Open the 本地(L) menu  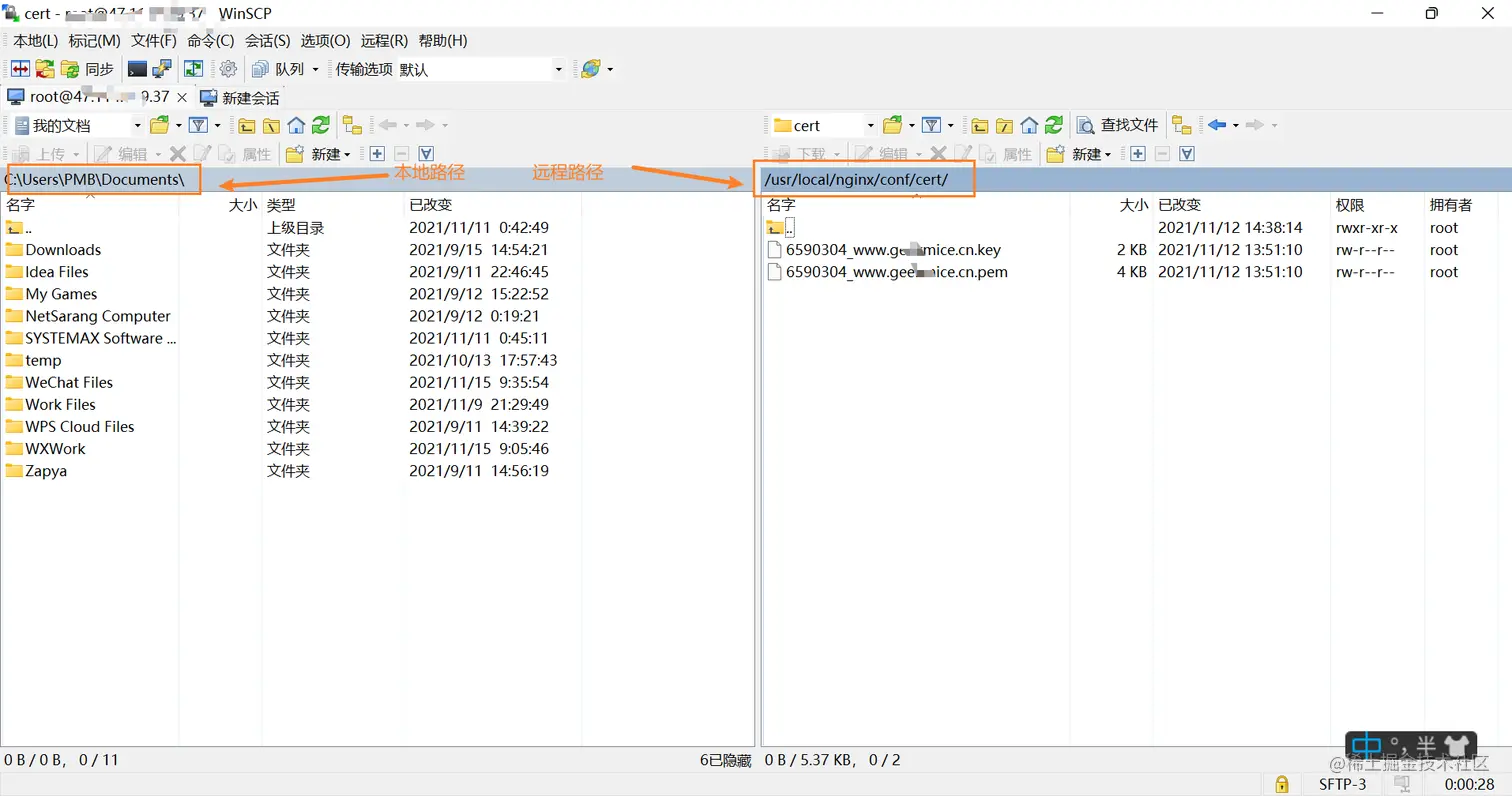[x=35, y=41]
